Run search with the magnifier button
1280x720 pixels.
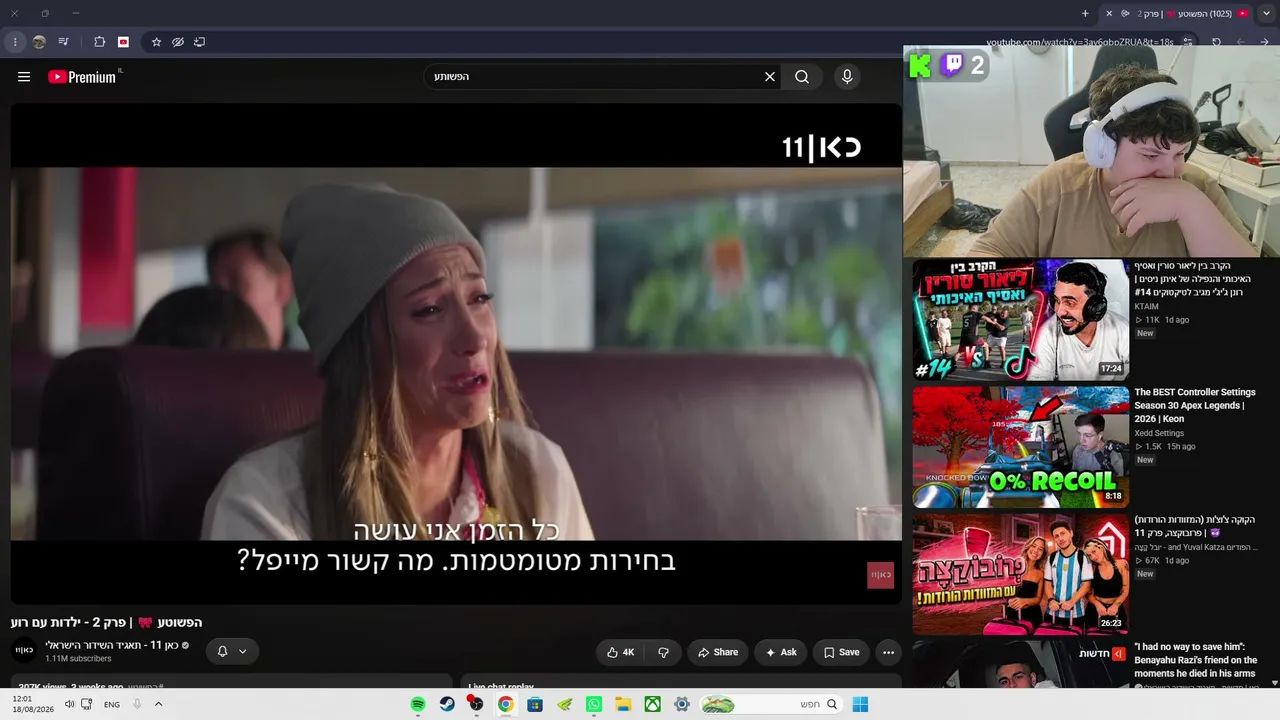click(x=802, y=77)
